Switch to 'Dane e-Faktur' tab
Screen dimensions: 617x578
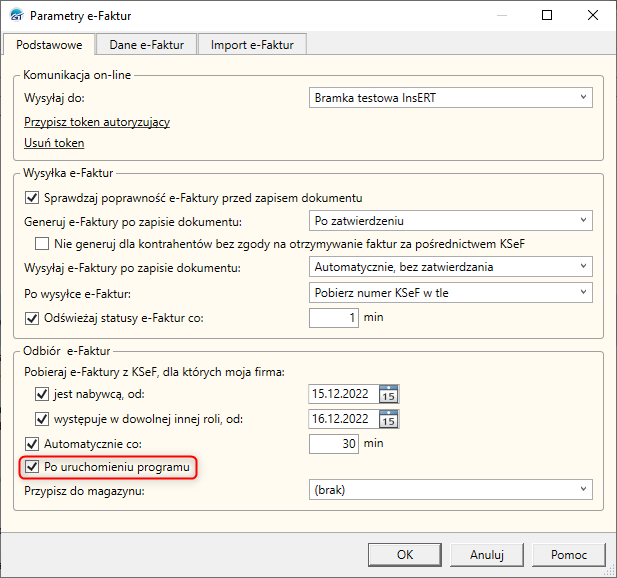pos(146,44)
